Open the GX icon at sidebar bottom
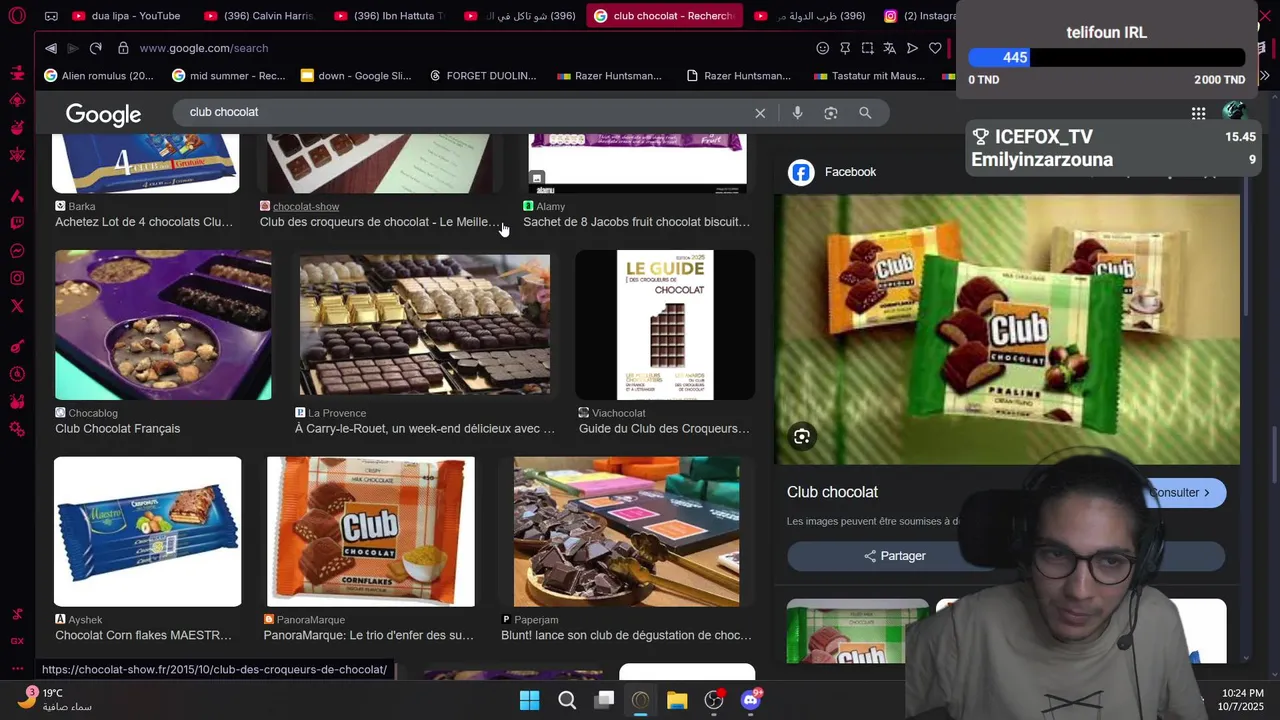 [x=17, y=641]
